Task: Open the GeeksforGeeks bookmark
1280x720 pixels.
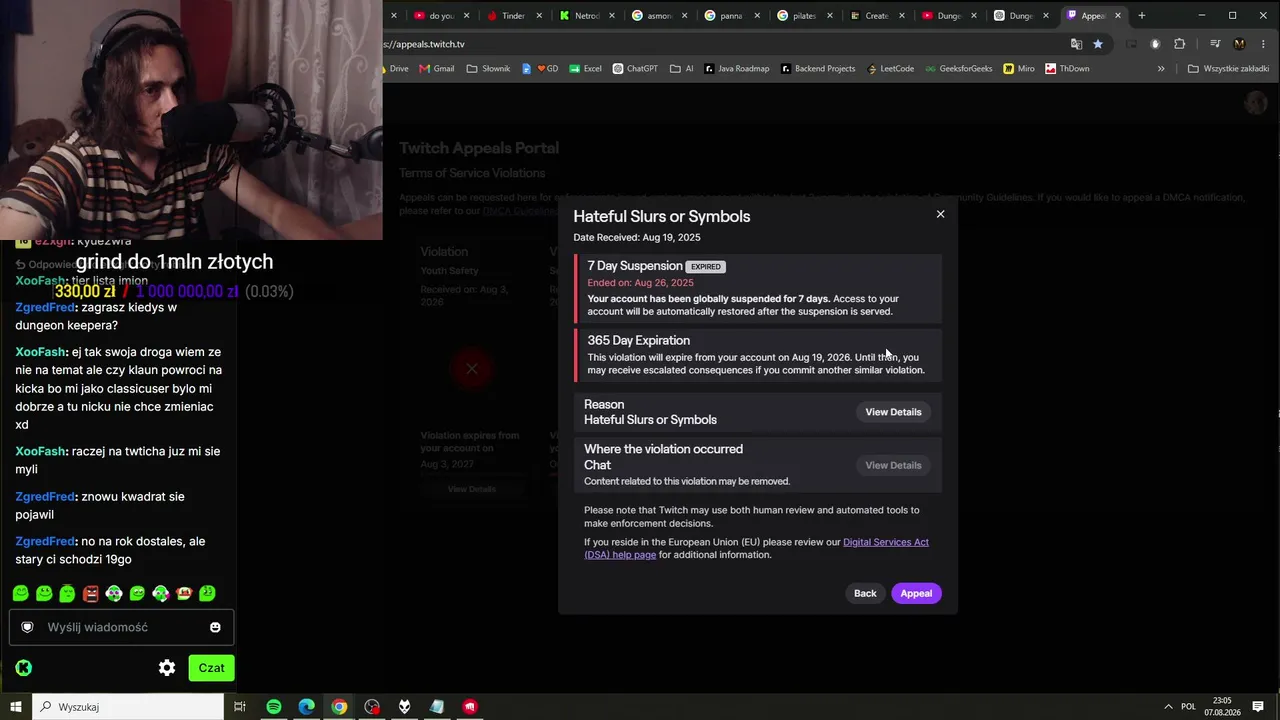Action: (958, 69)
